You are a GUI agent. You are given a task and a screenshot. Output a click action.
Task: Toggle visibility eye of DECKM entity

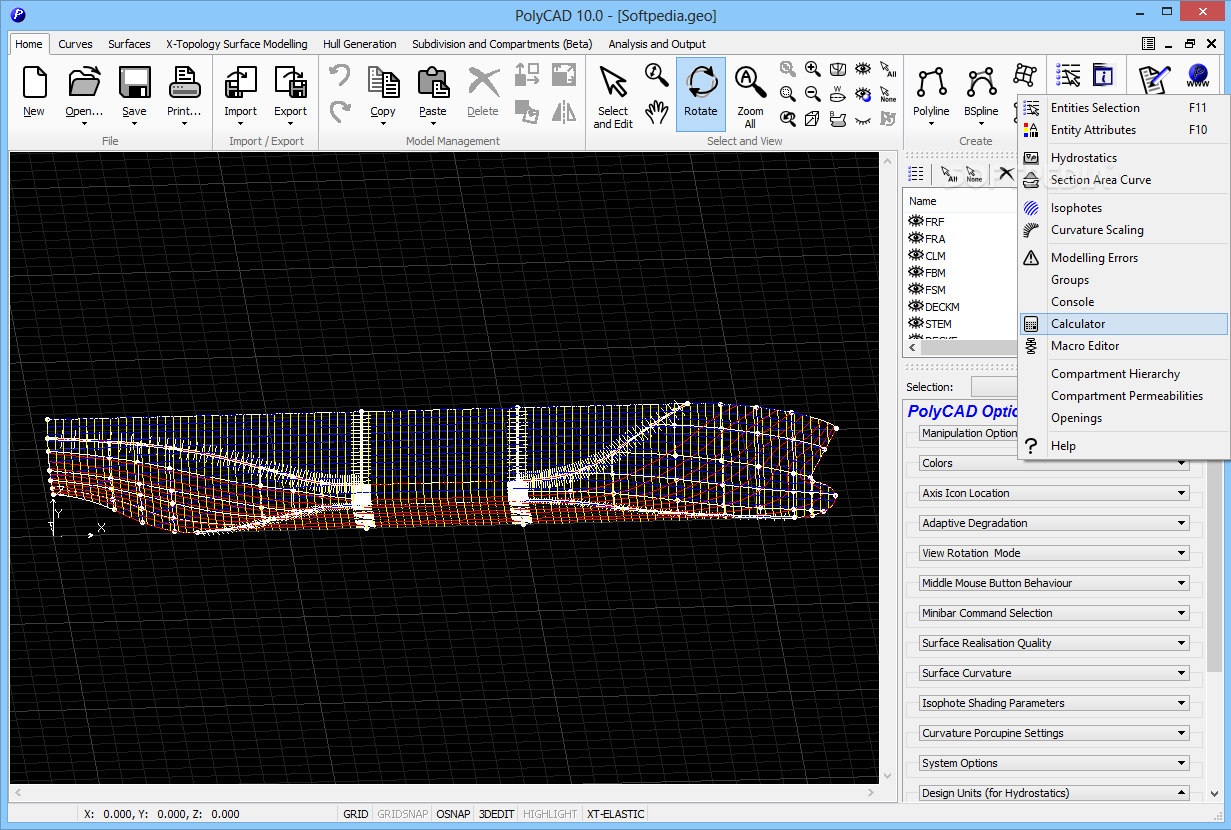[x=915, y=306]
